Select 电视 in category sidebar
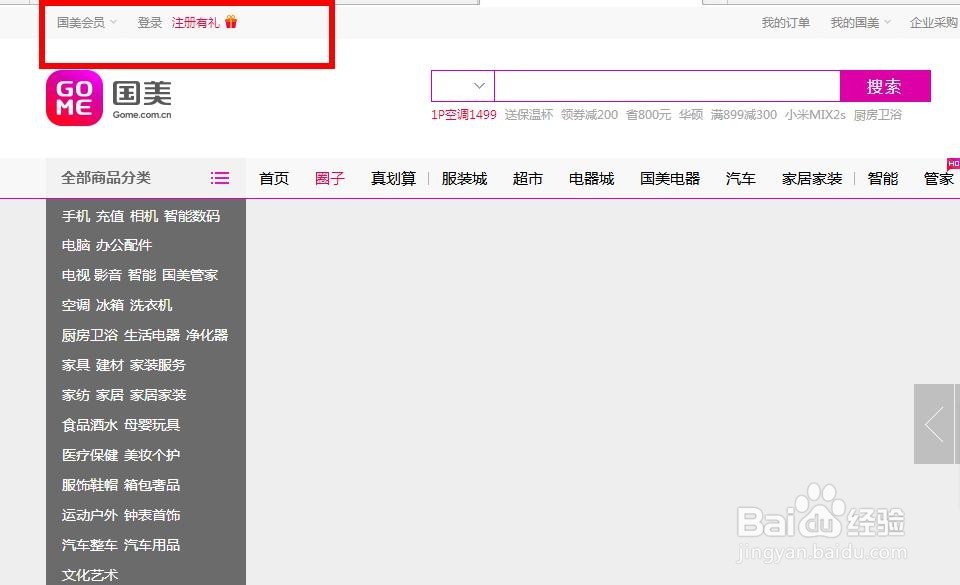The height and width of the screenshot is (585, 960). [x=76, y=275]
